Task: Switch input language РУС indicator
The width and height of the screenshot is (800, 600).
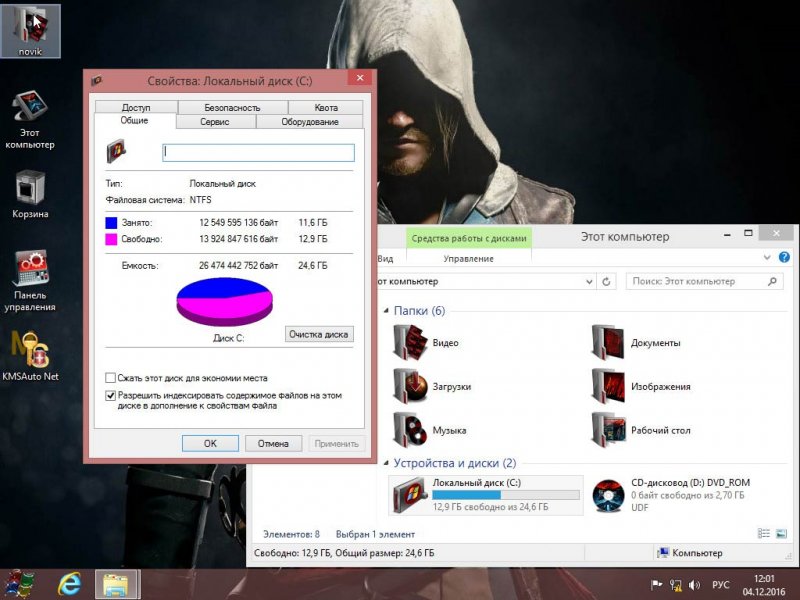Action: (720, 585)
